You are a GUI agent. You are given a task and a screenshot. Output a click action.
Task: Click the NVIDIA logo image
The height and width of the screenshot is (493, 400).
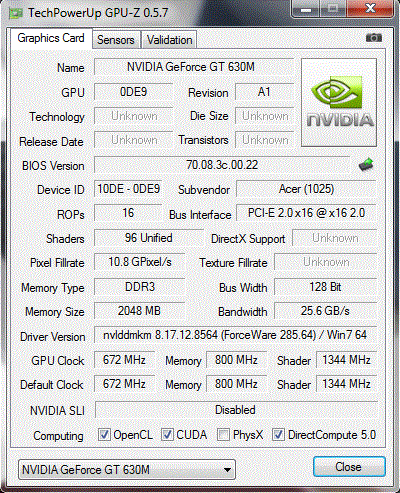coord(339,103)
